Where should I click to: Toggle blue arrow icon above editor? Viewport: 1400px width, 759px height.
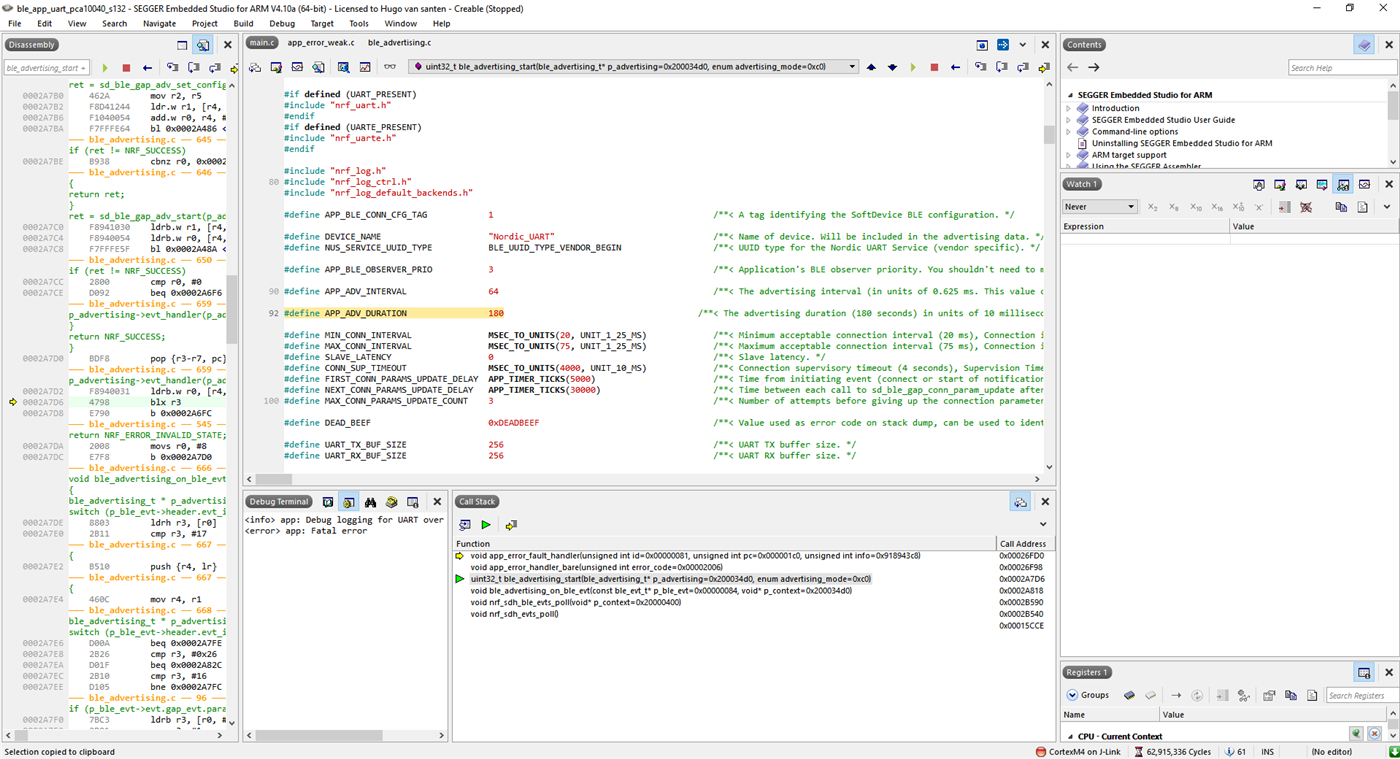coord(1003,45)
